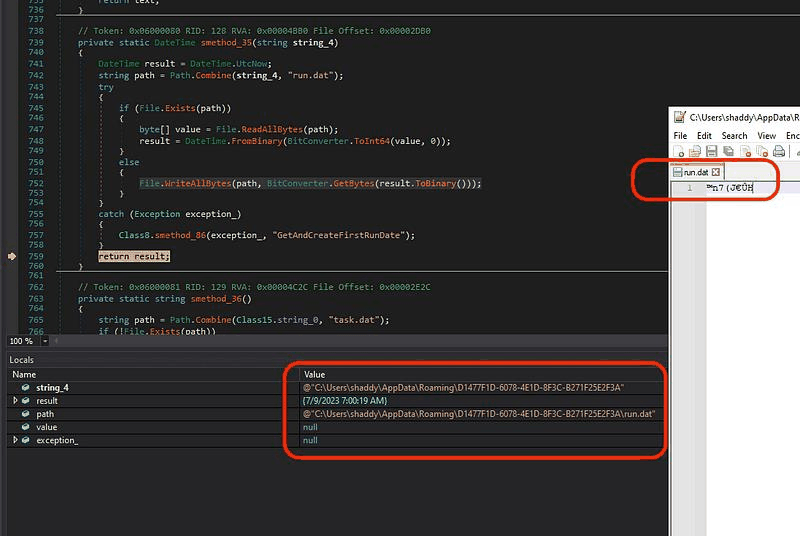This screenshot has height=536, width=800.
Task: Click line number 739 in the gutter
Action: 36,42
